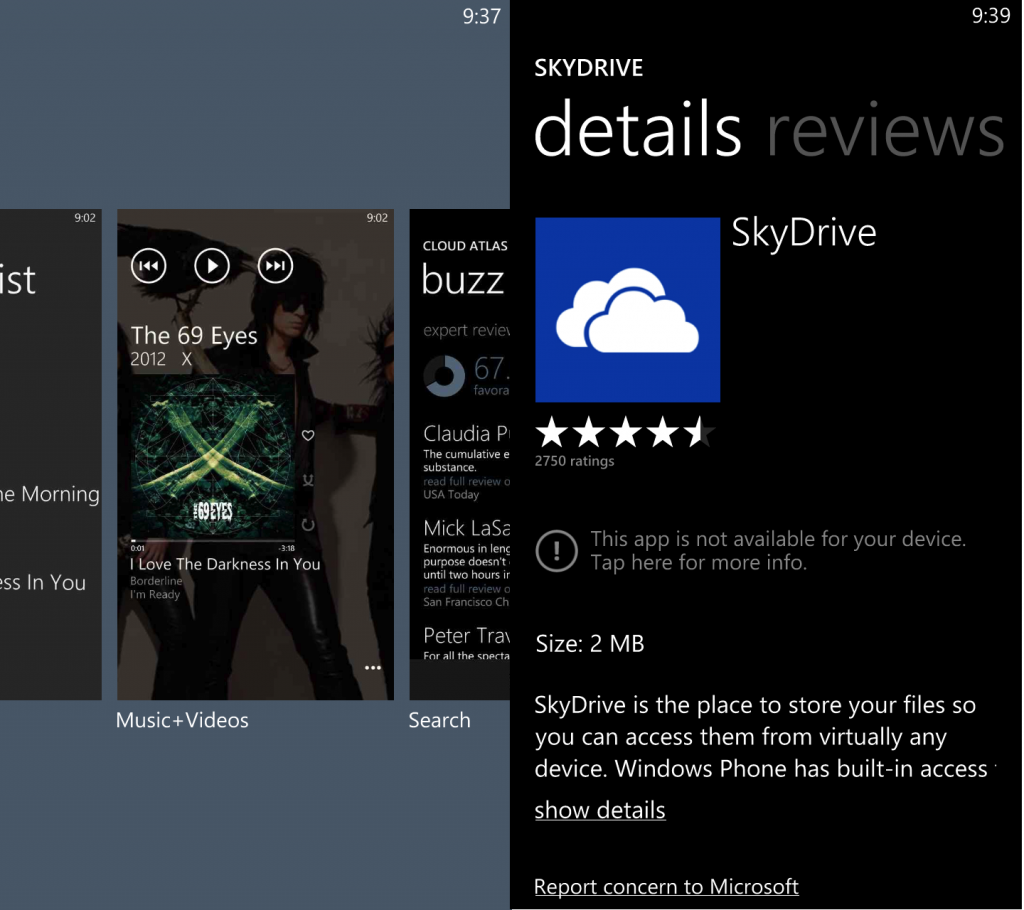The image size is (1024, 910).
Task: Tap the SkyDrive cloud app icon
Action: pyautogui.click(x=628, y=310)
